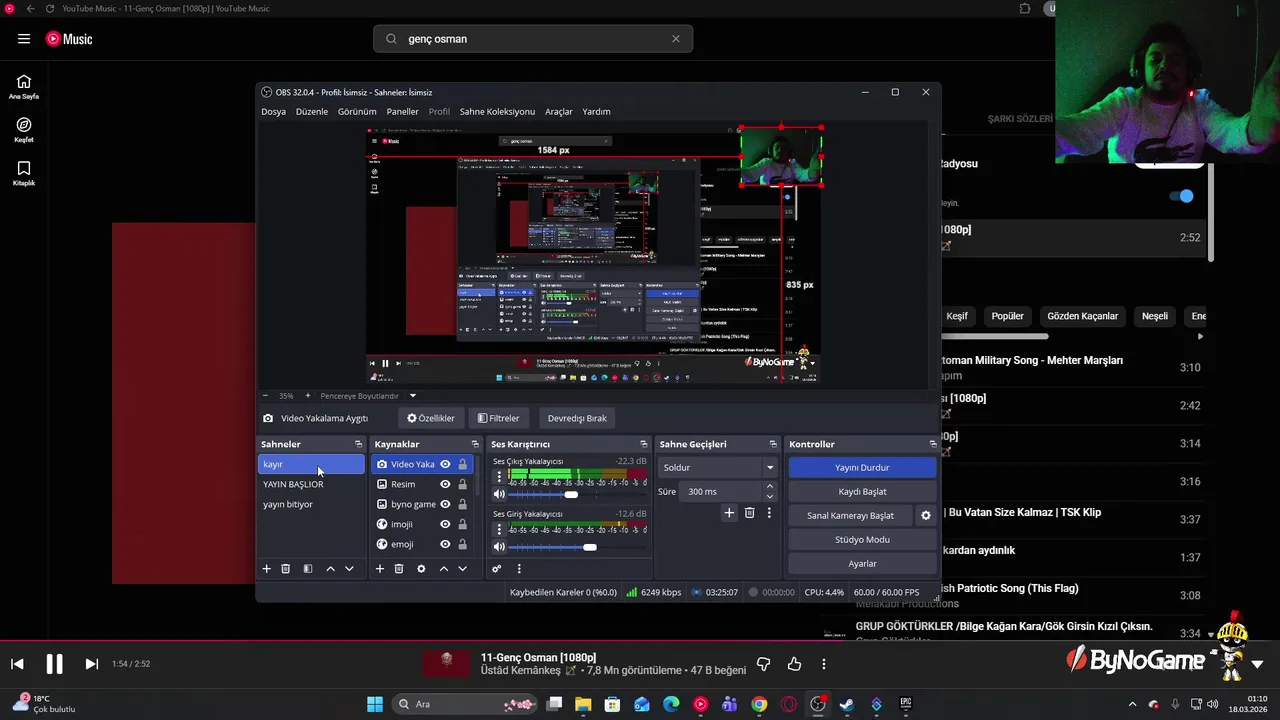Toggle lock on Resim source
Screen dimensions: 1280x720
click(x=462, y=484)
